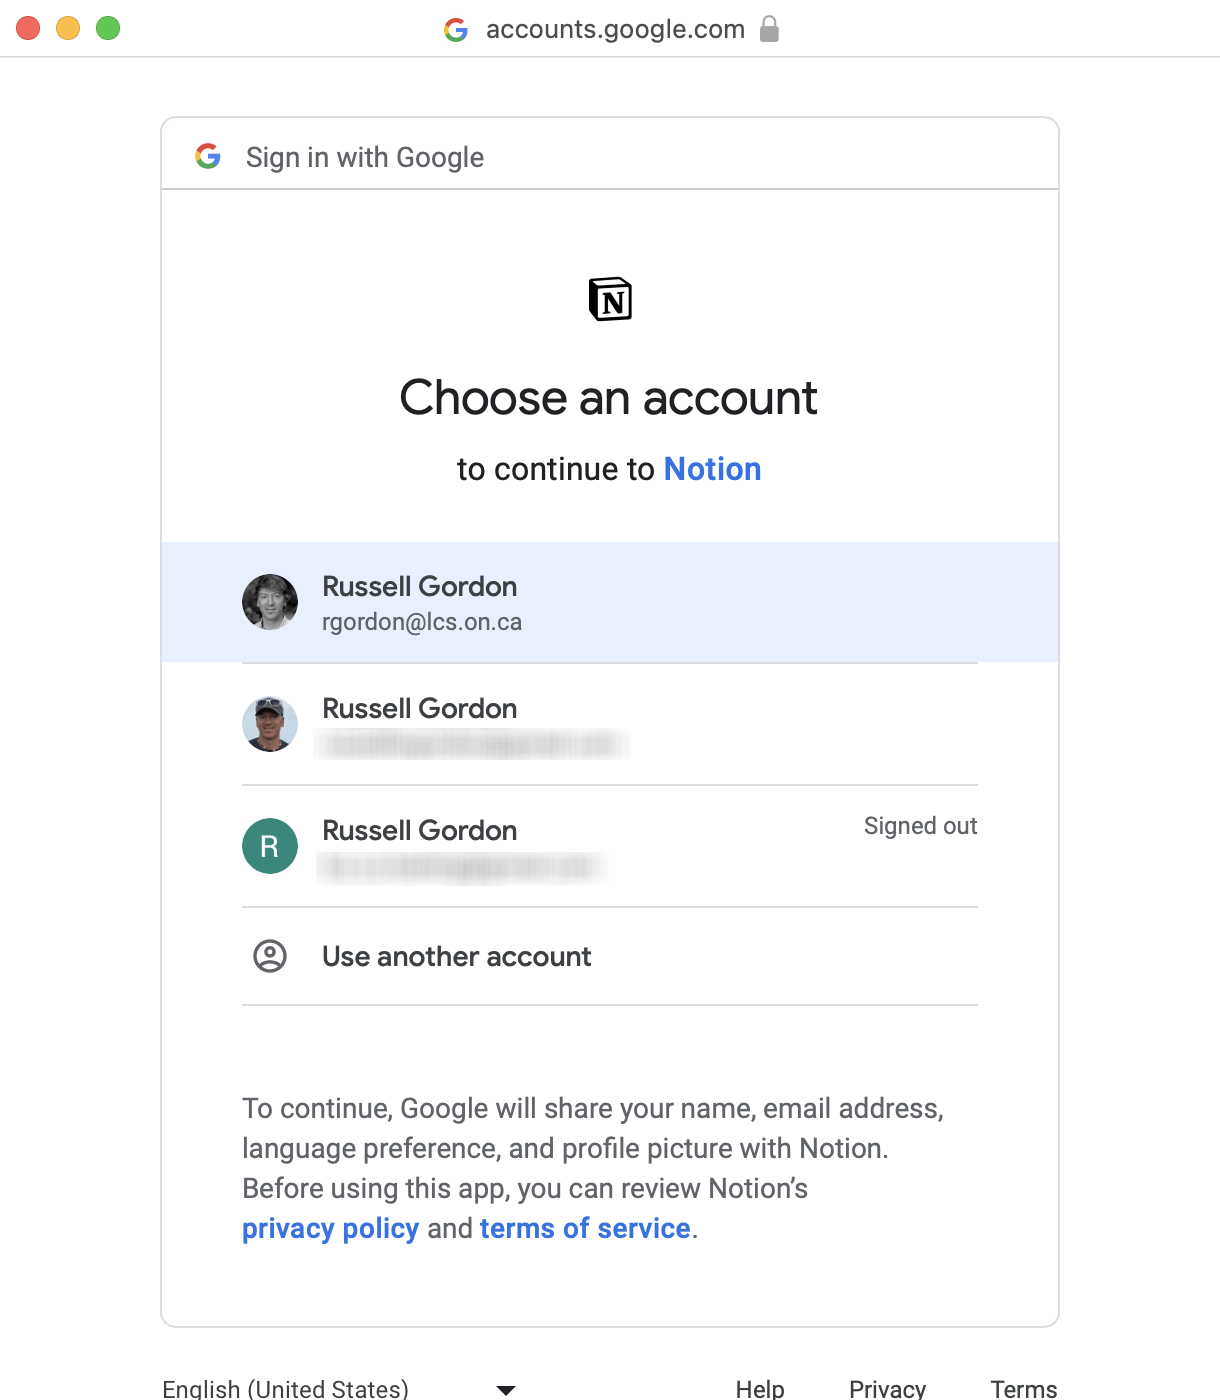The width and height of the screenshot is (1220, 1400).
Task: Click the green letter R avatar
Action: [270, 846]
